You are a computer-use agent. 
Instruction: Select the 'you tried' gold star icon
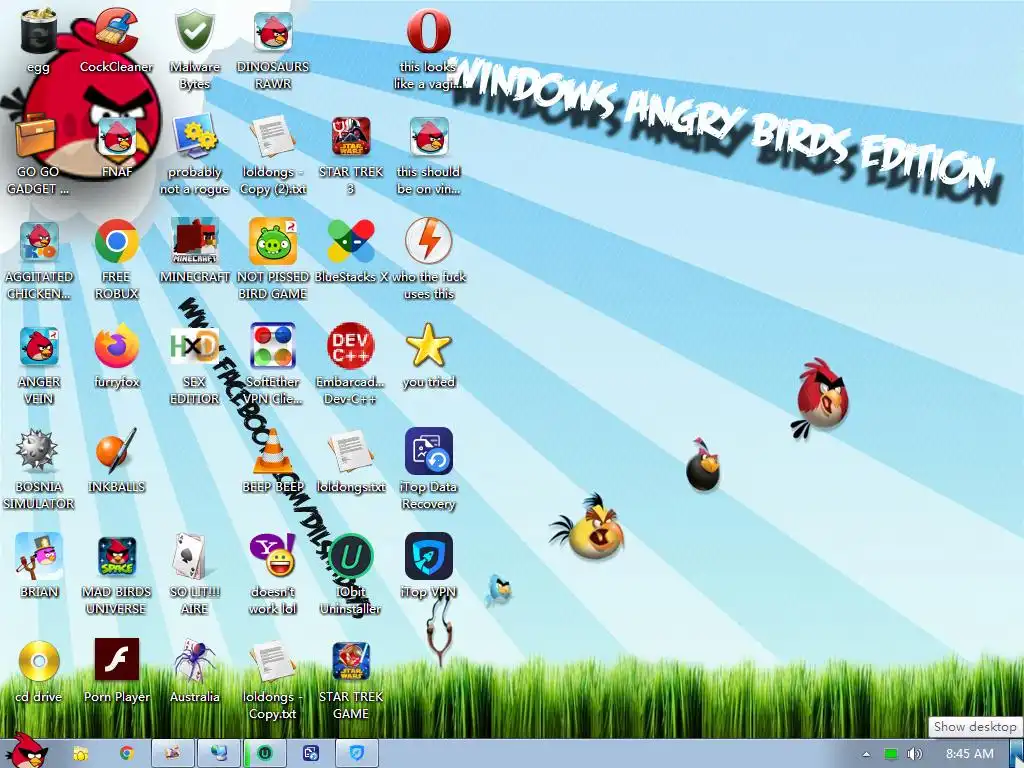pyautogui.click(x=428, y=345)
